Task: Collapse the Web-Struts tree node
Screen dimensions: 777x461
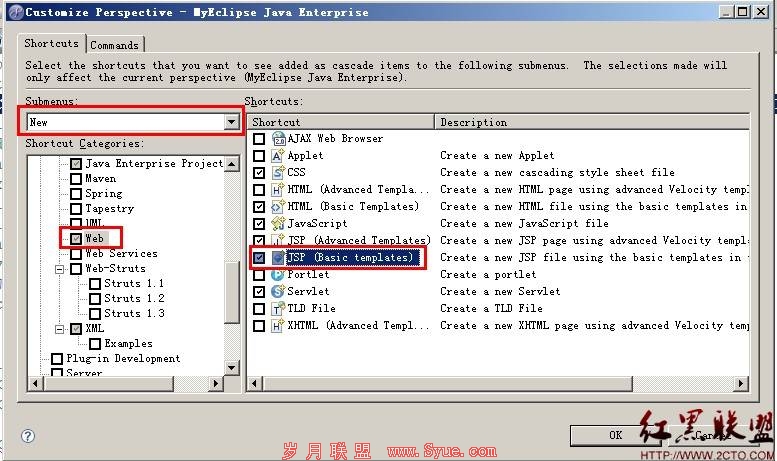Action: [59, 269]
